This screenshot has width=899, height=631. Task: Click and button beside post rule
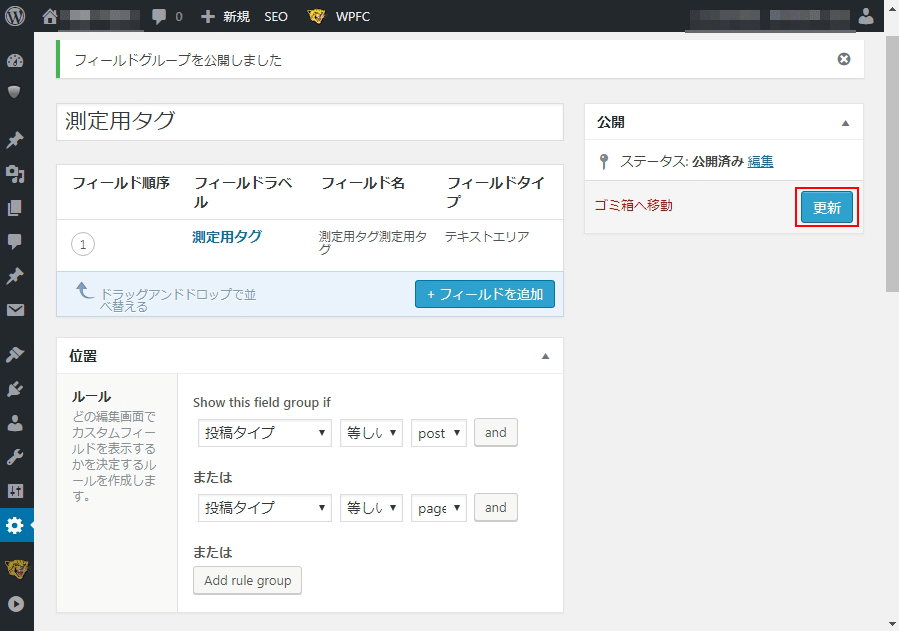tap(495, 433)
